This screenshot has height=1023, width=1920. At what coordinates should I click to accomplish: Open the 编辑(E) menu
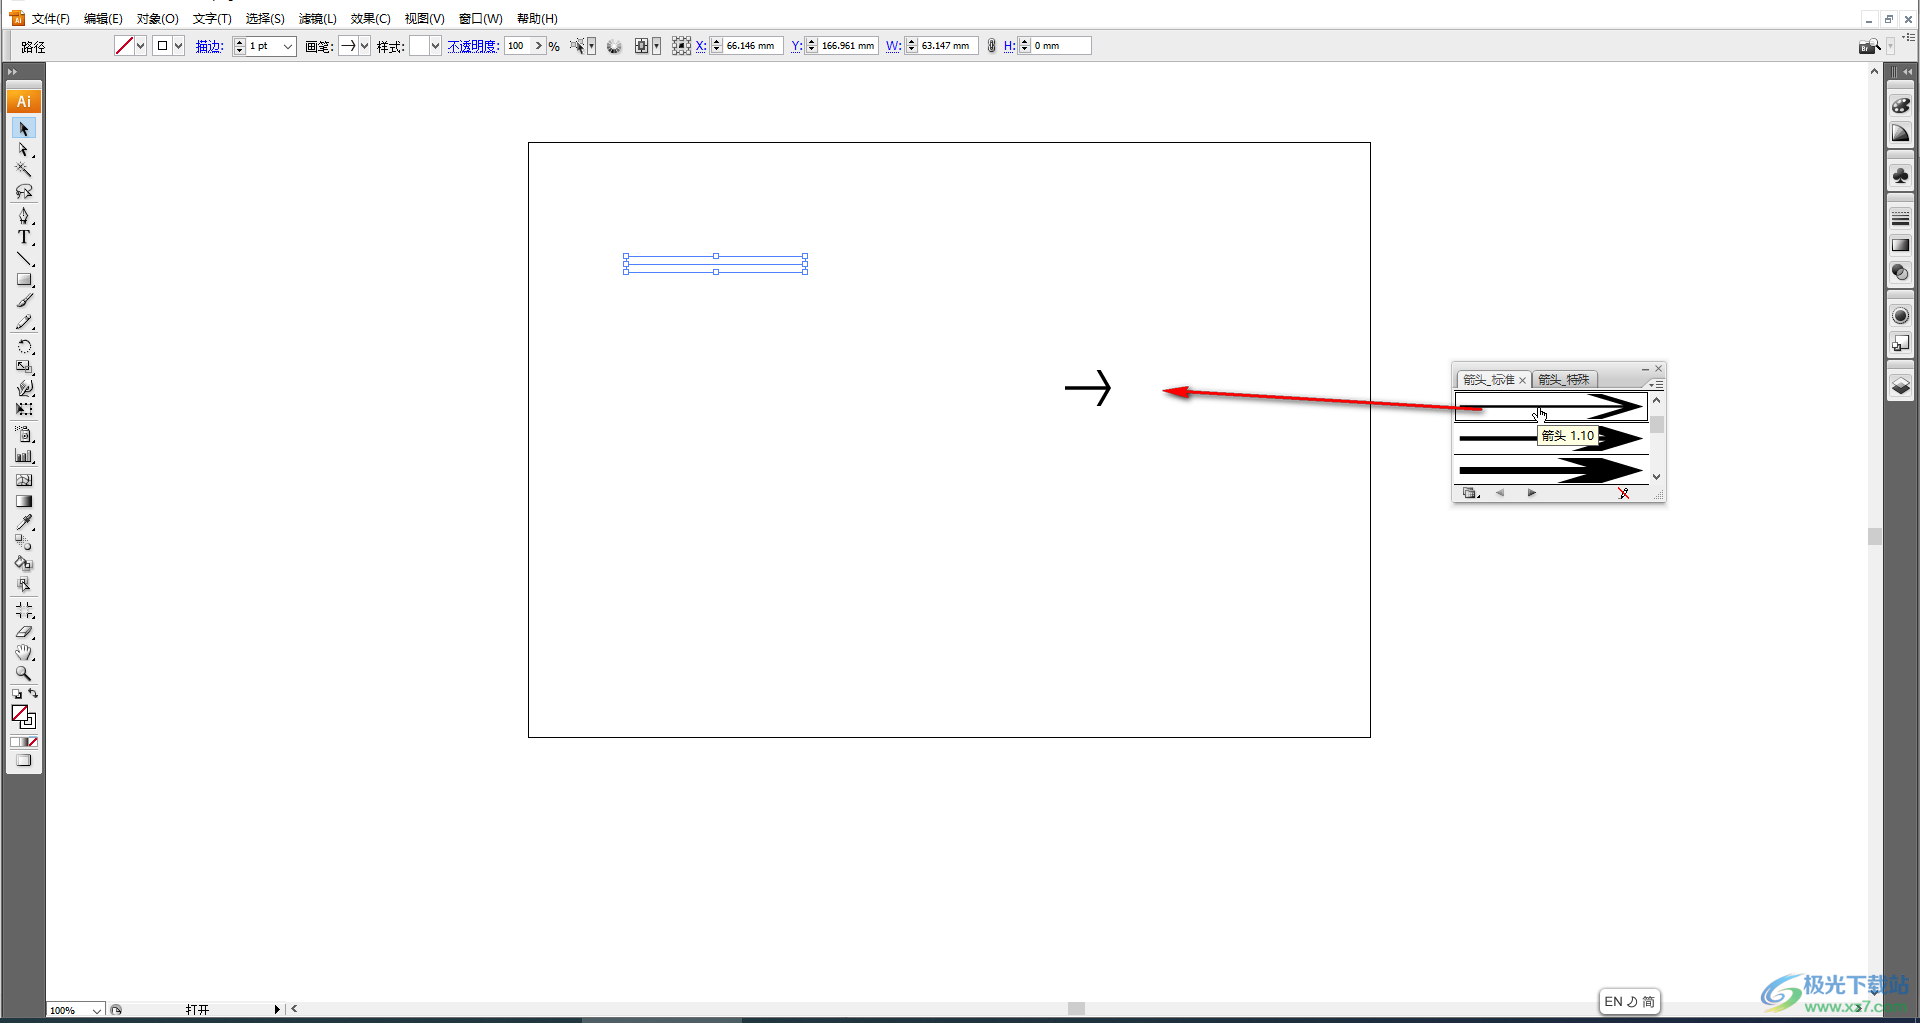[103, 19]
